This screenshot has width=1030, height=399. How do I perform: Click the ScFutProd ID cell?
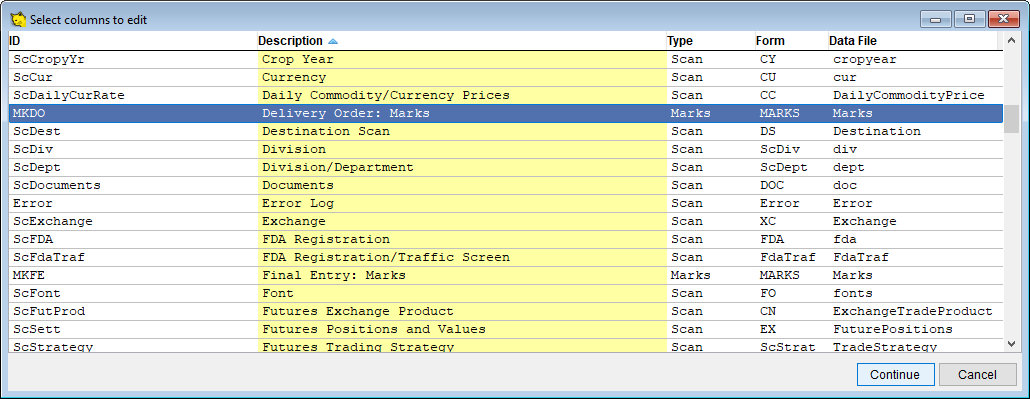tap(133, 311)
